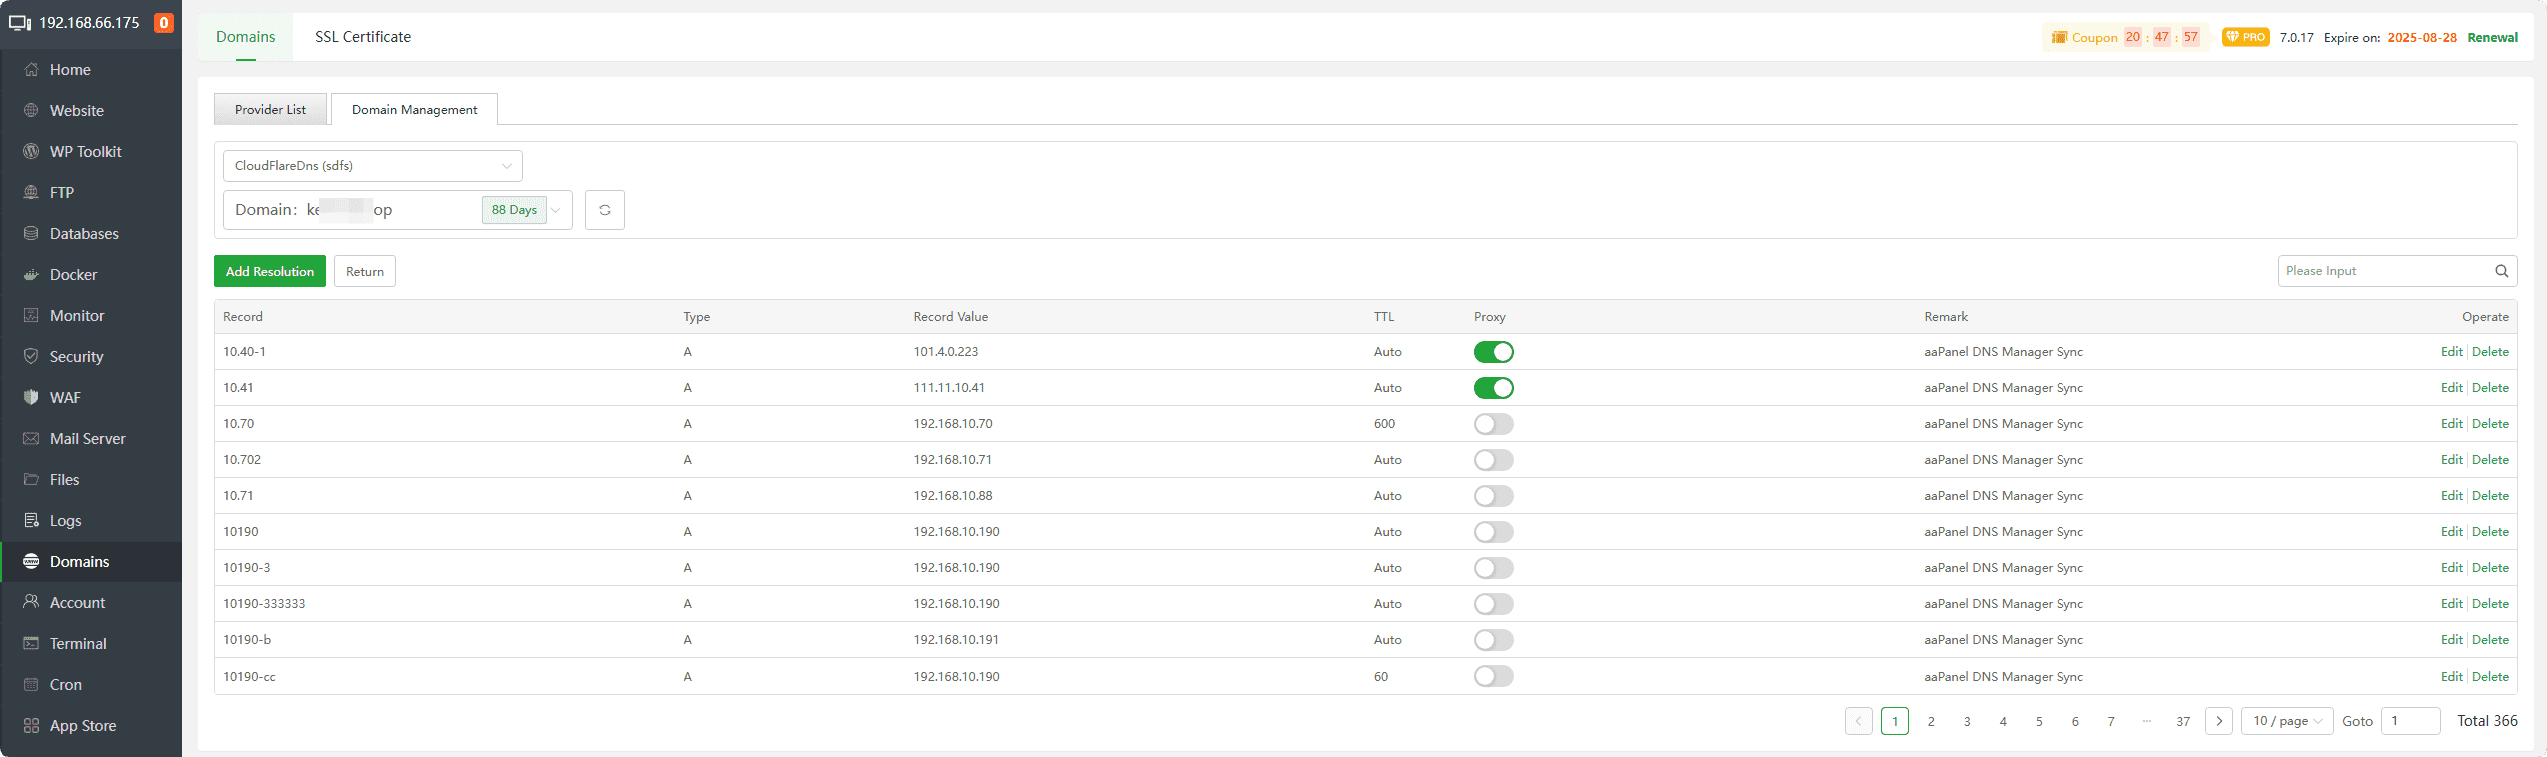The height and width of the screenshot is (757, 2547).
Task: Enable proxy for record 10190-3
Action: pyautogui.click(x=1494, y=568)
